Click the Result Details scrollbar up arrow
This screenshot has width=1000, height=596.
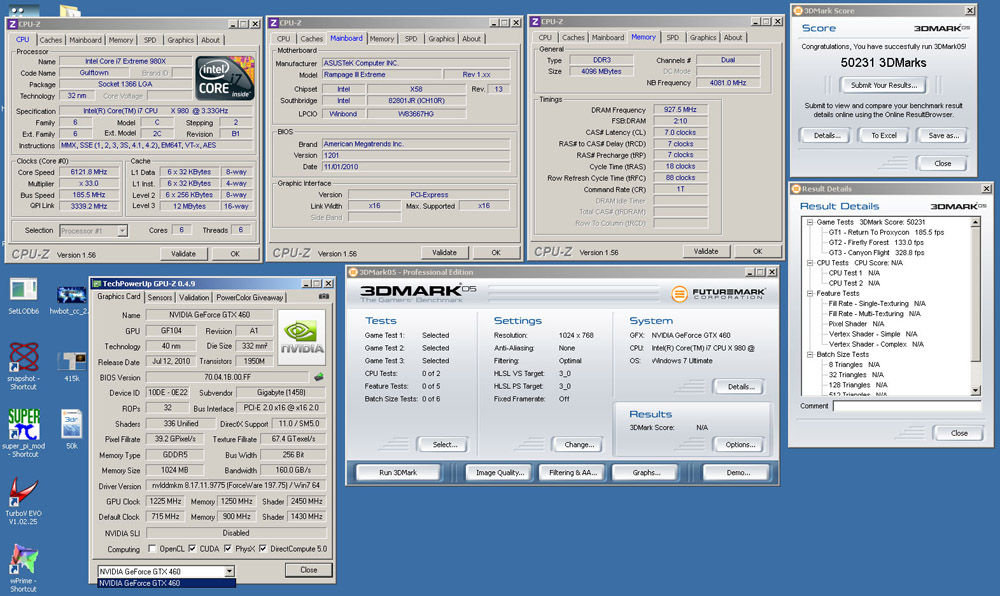[x=975, y=222]
